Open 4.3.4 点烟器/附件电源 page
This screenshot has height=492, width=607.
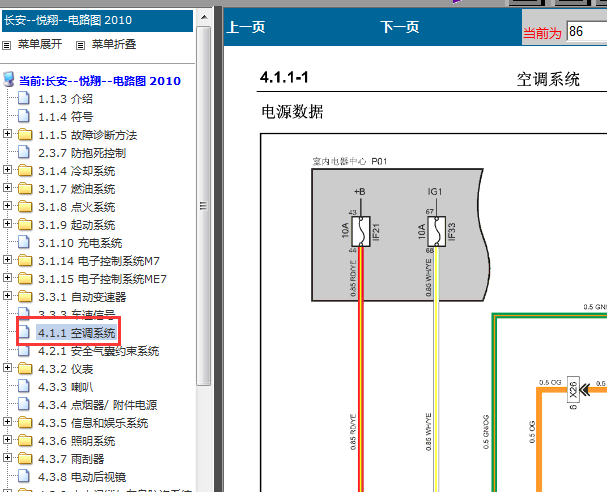coord(98,405)
